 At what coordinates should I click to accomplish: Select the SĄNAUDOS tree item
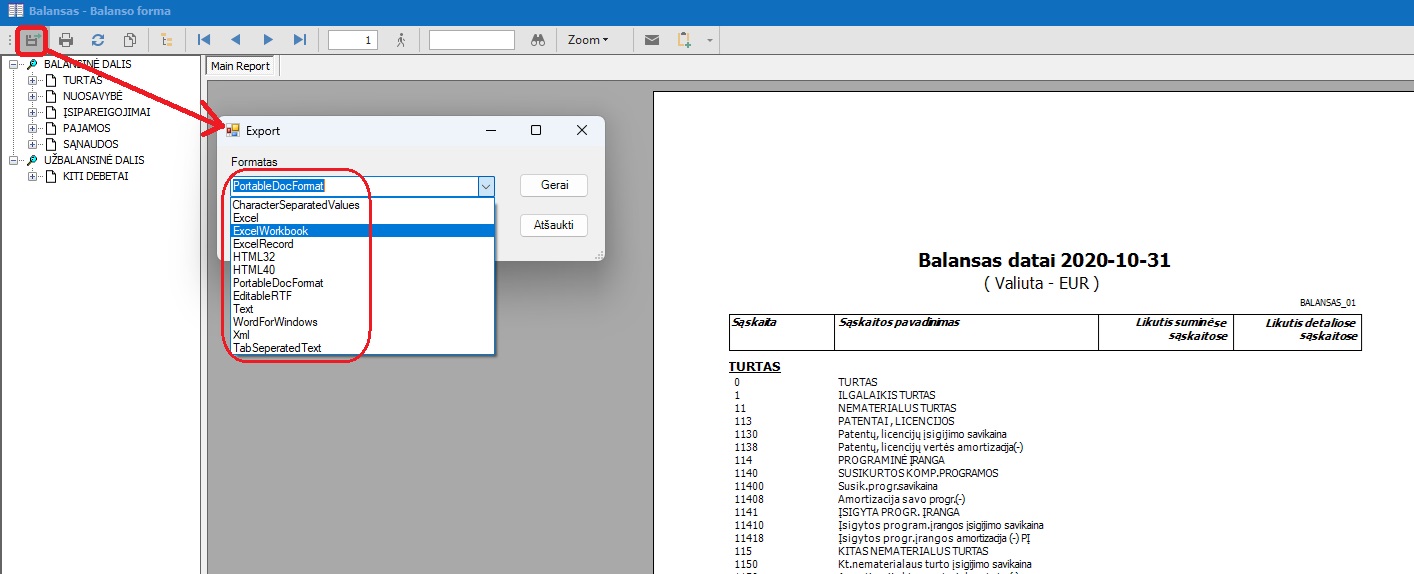click(90, 144)
